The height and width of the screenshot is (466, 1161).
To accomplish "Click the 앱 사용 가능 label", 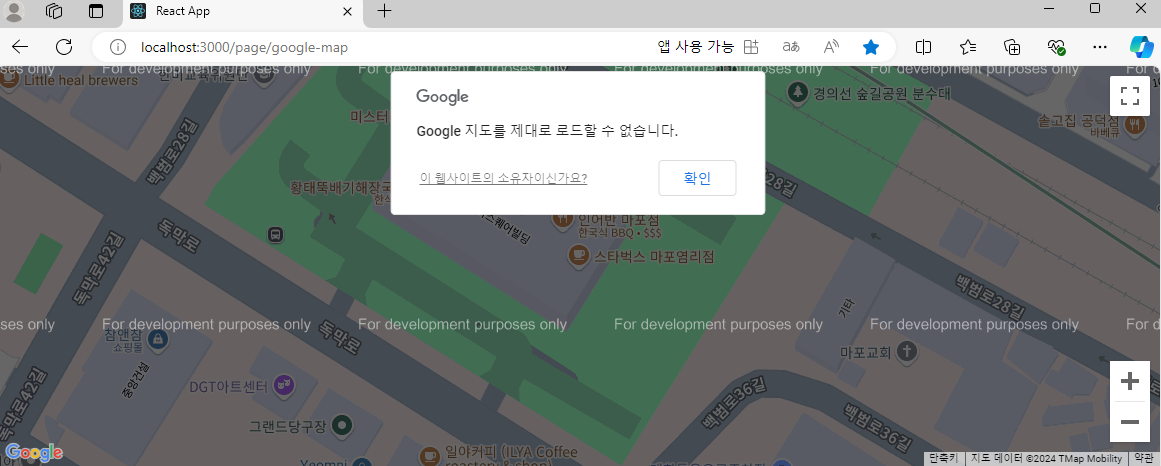I will tap(695, 47).
